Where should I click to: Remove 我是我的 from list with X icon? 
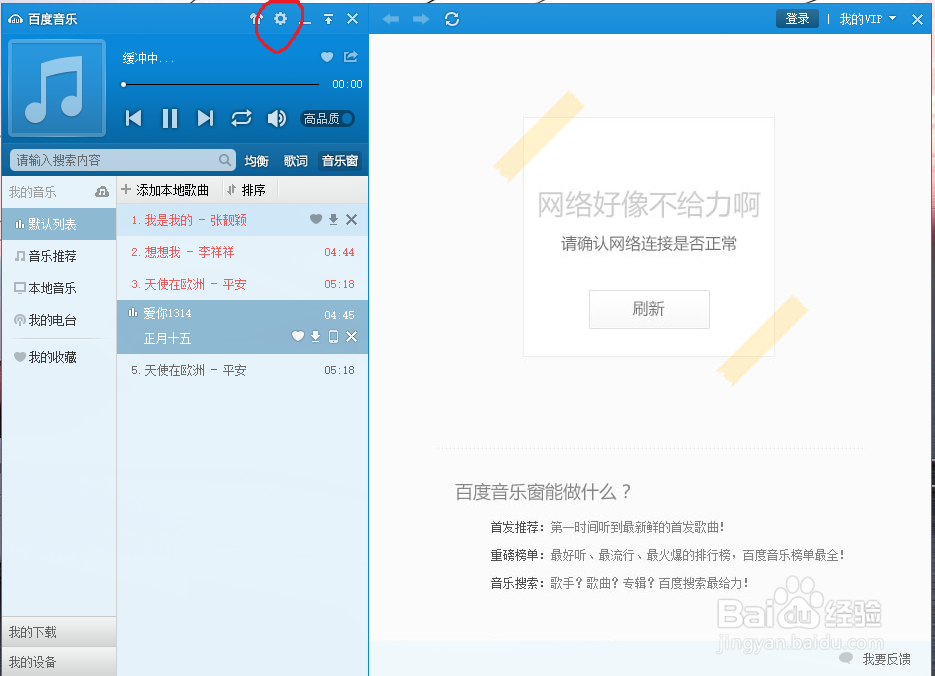point(352,219)
